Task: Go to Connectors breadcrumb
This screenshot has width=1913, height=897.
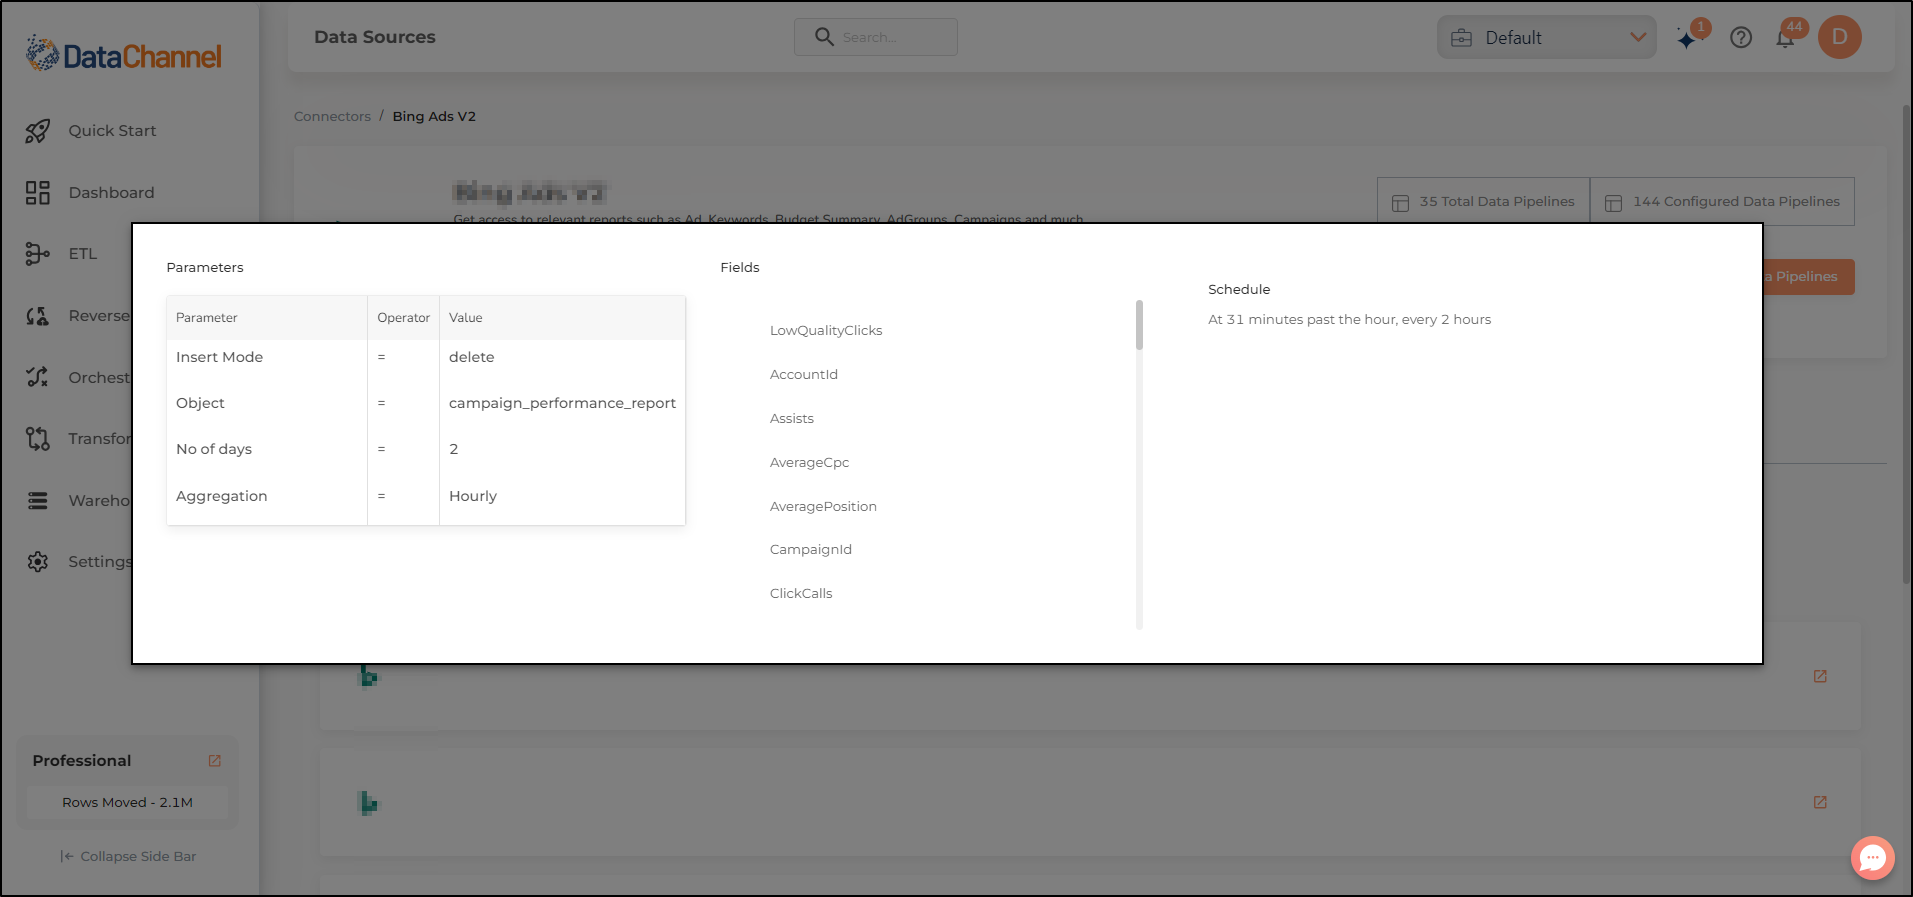Action: point(332,116)
